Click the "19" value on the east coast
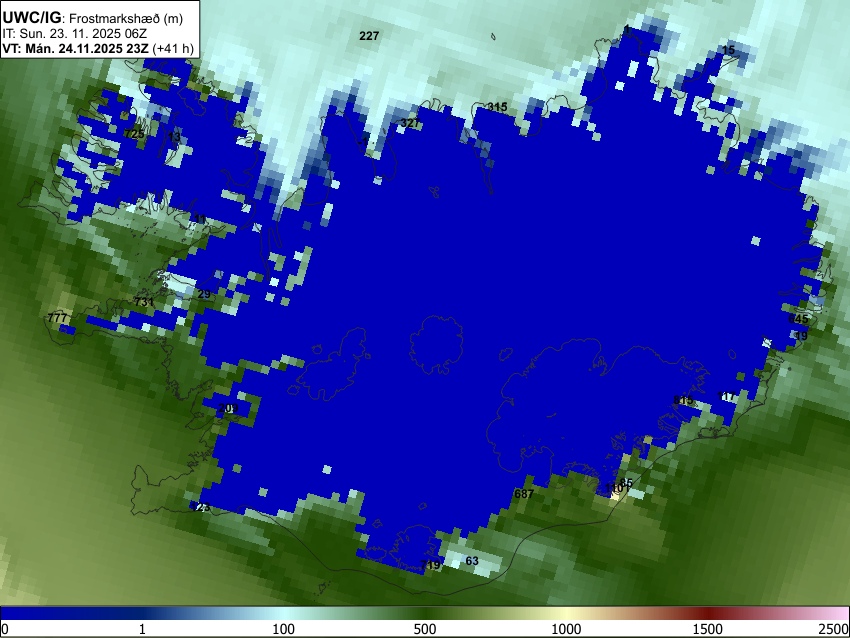 click(x=801, y=336)
